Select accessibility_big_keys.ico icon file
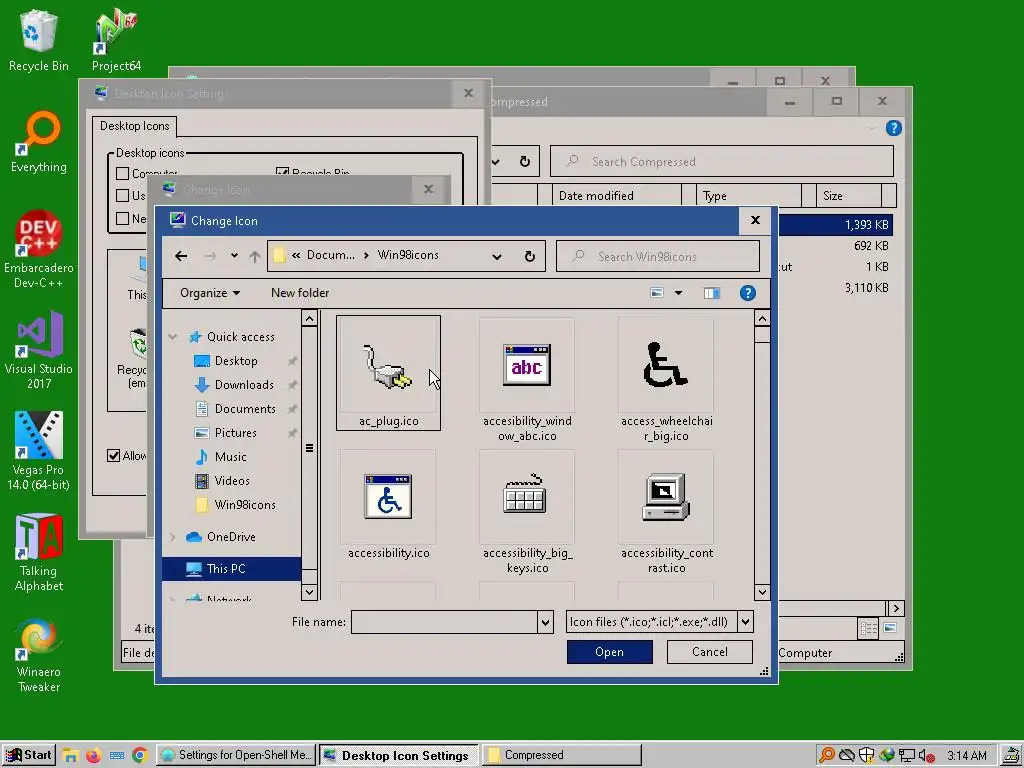This screenshot has width=1024, height=768. pyautogui.click(x=527, y=513)
